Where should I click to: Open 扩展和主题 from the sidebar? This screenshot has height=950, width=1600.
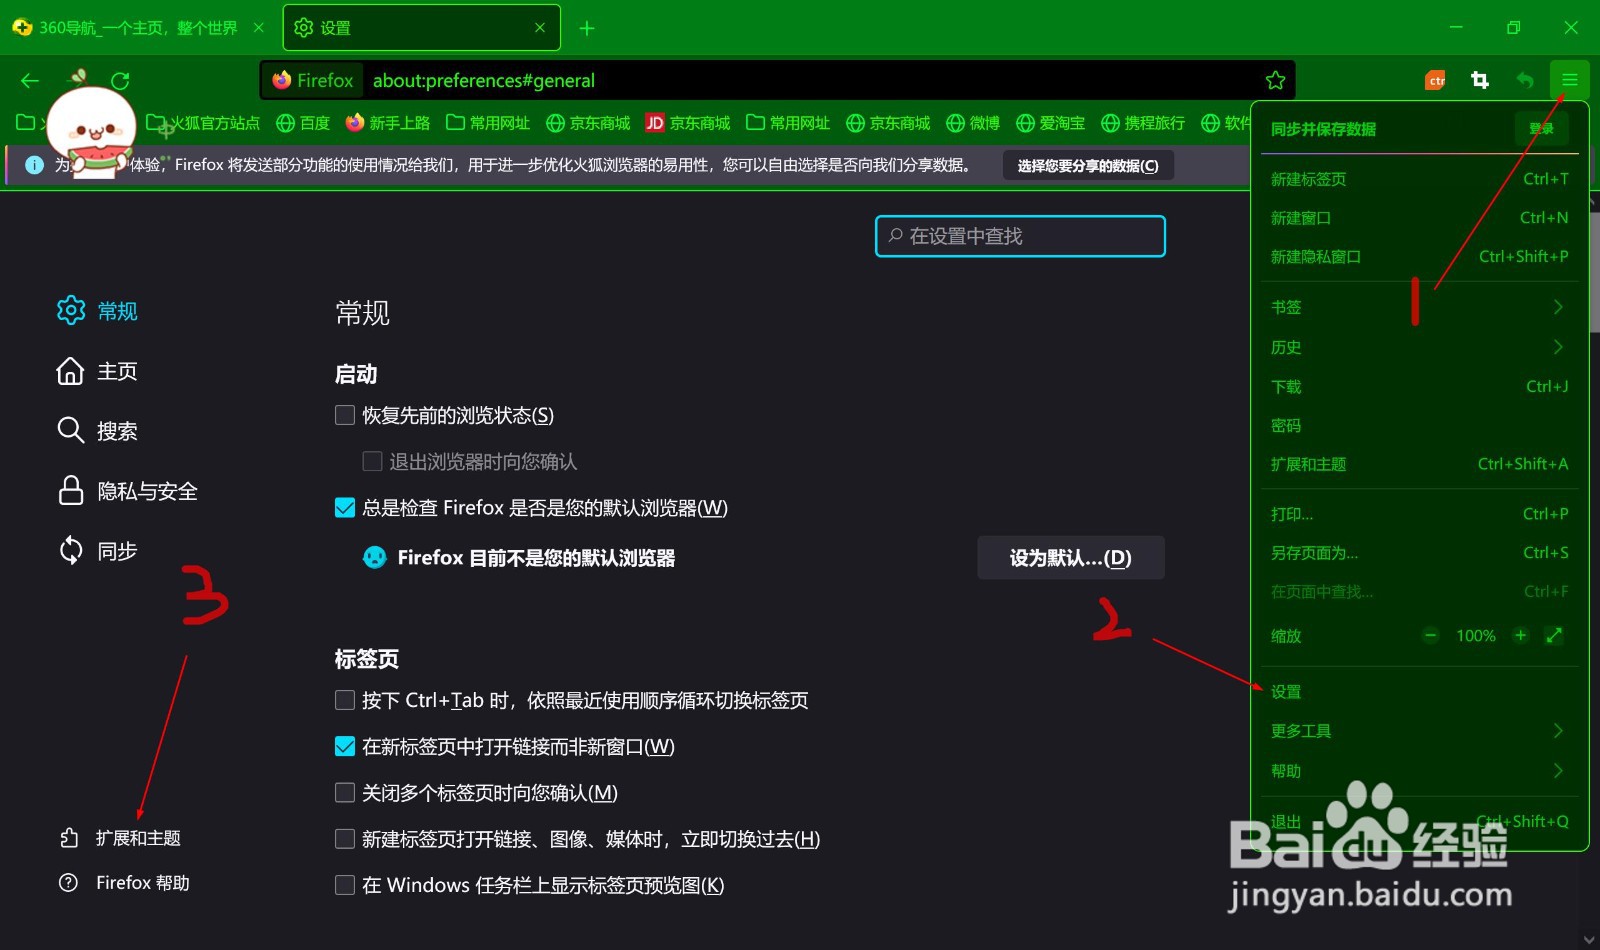point(137,838)
